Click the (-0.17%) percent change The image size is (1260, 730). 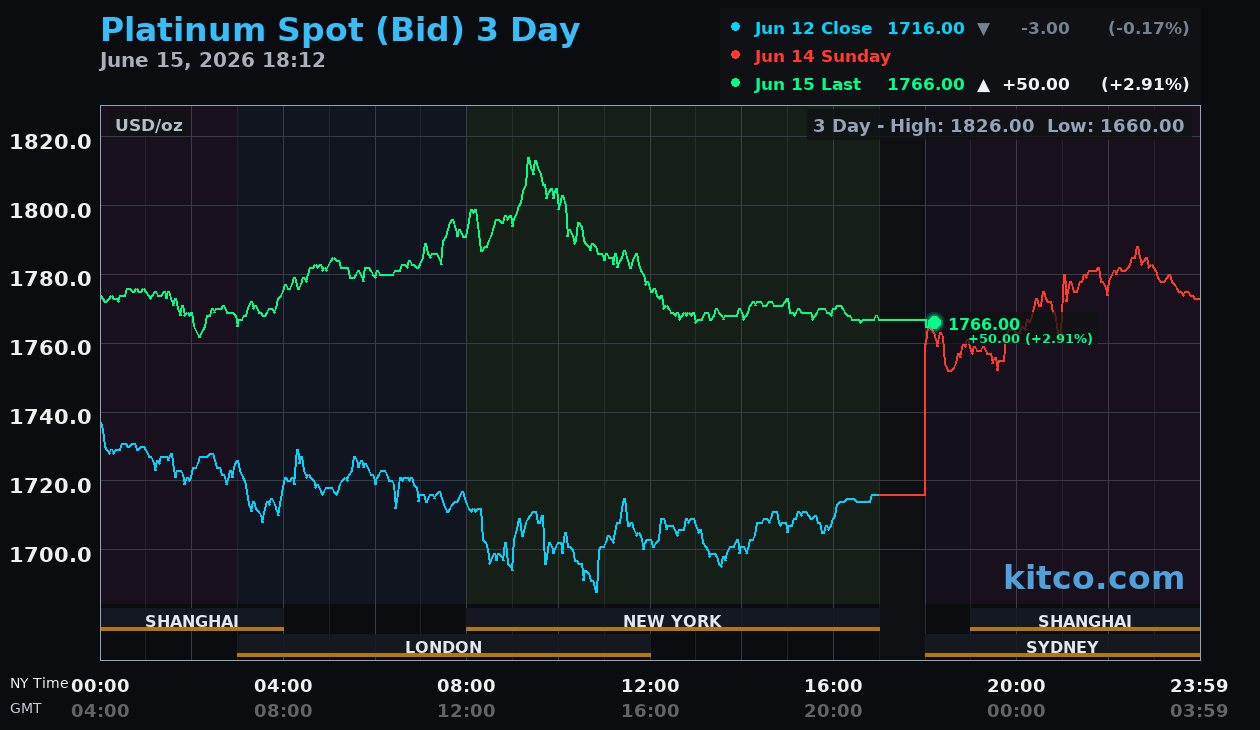coord(1149,28)
